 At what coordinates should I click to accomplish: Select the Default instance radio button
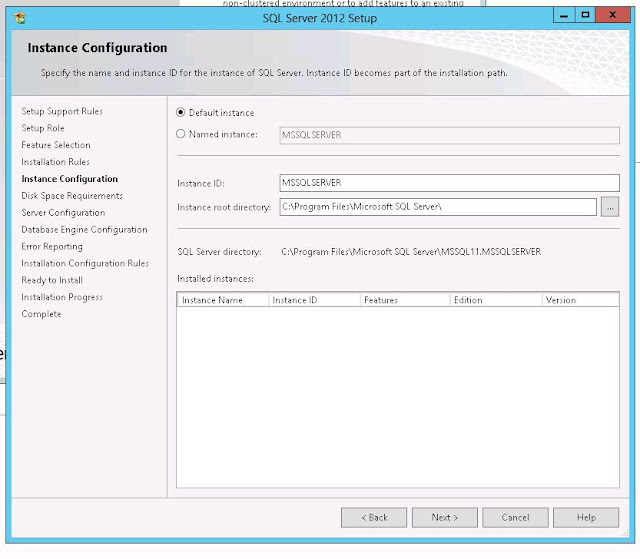pos(180,112)
